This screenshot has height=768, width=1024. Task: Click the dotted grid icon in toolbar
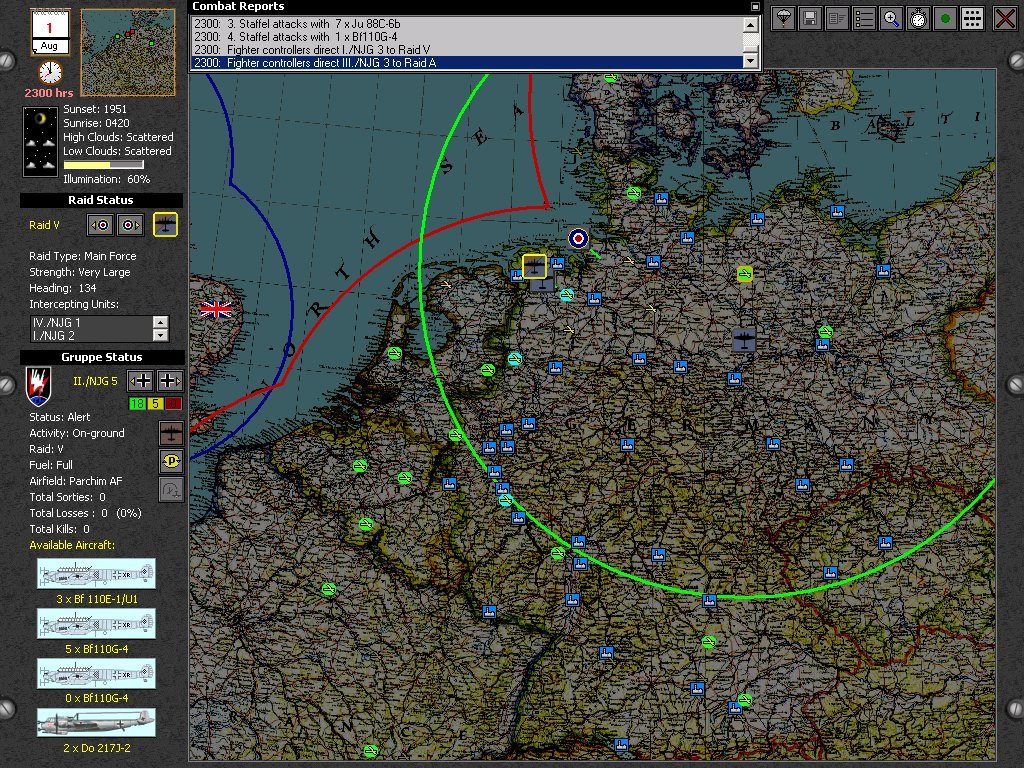[x=971, y=17]
